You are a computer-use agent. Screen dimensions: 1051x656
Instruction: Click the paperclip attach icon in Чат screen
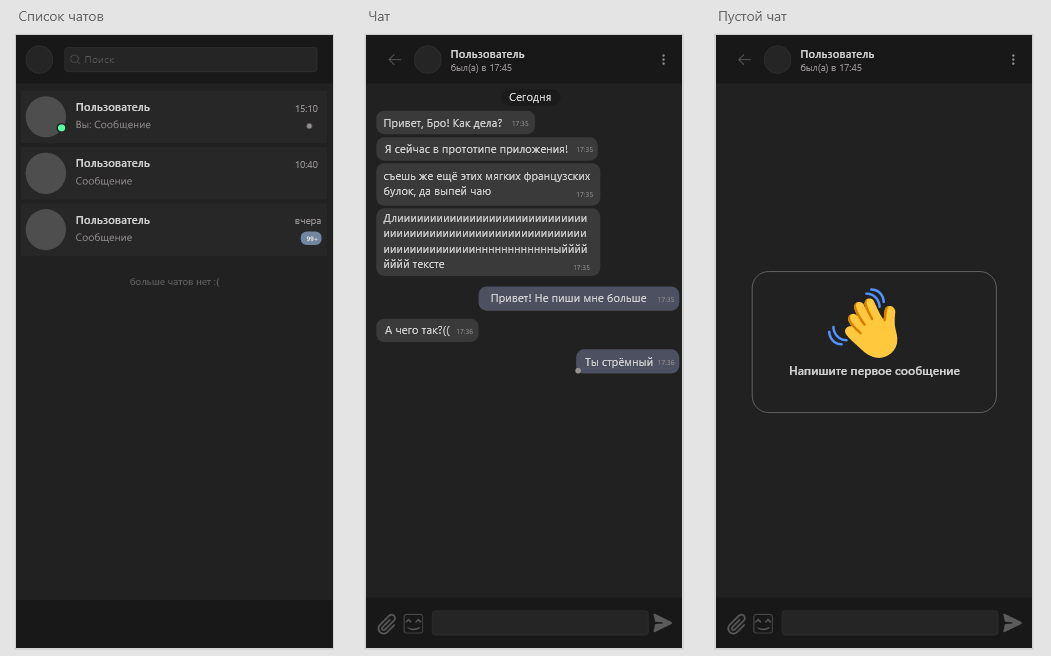[387, 624]
